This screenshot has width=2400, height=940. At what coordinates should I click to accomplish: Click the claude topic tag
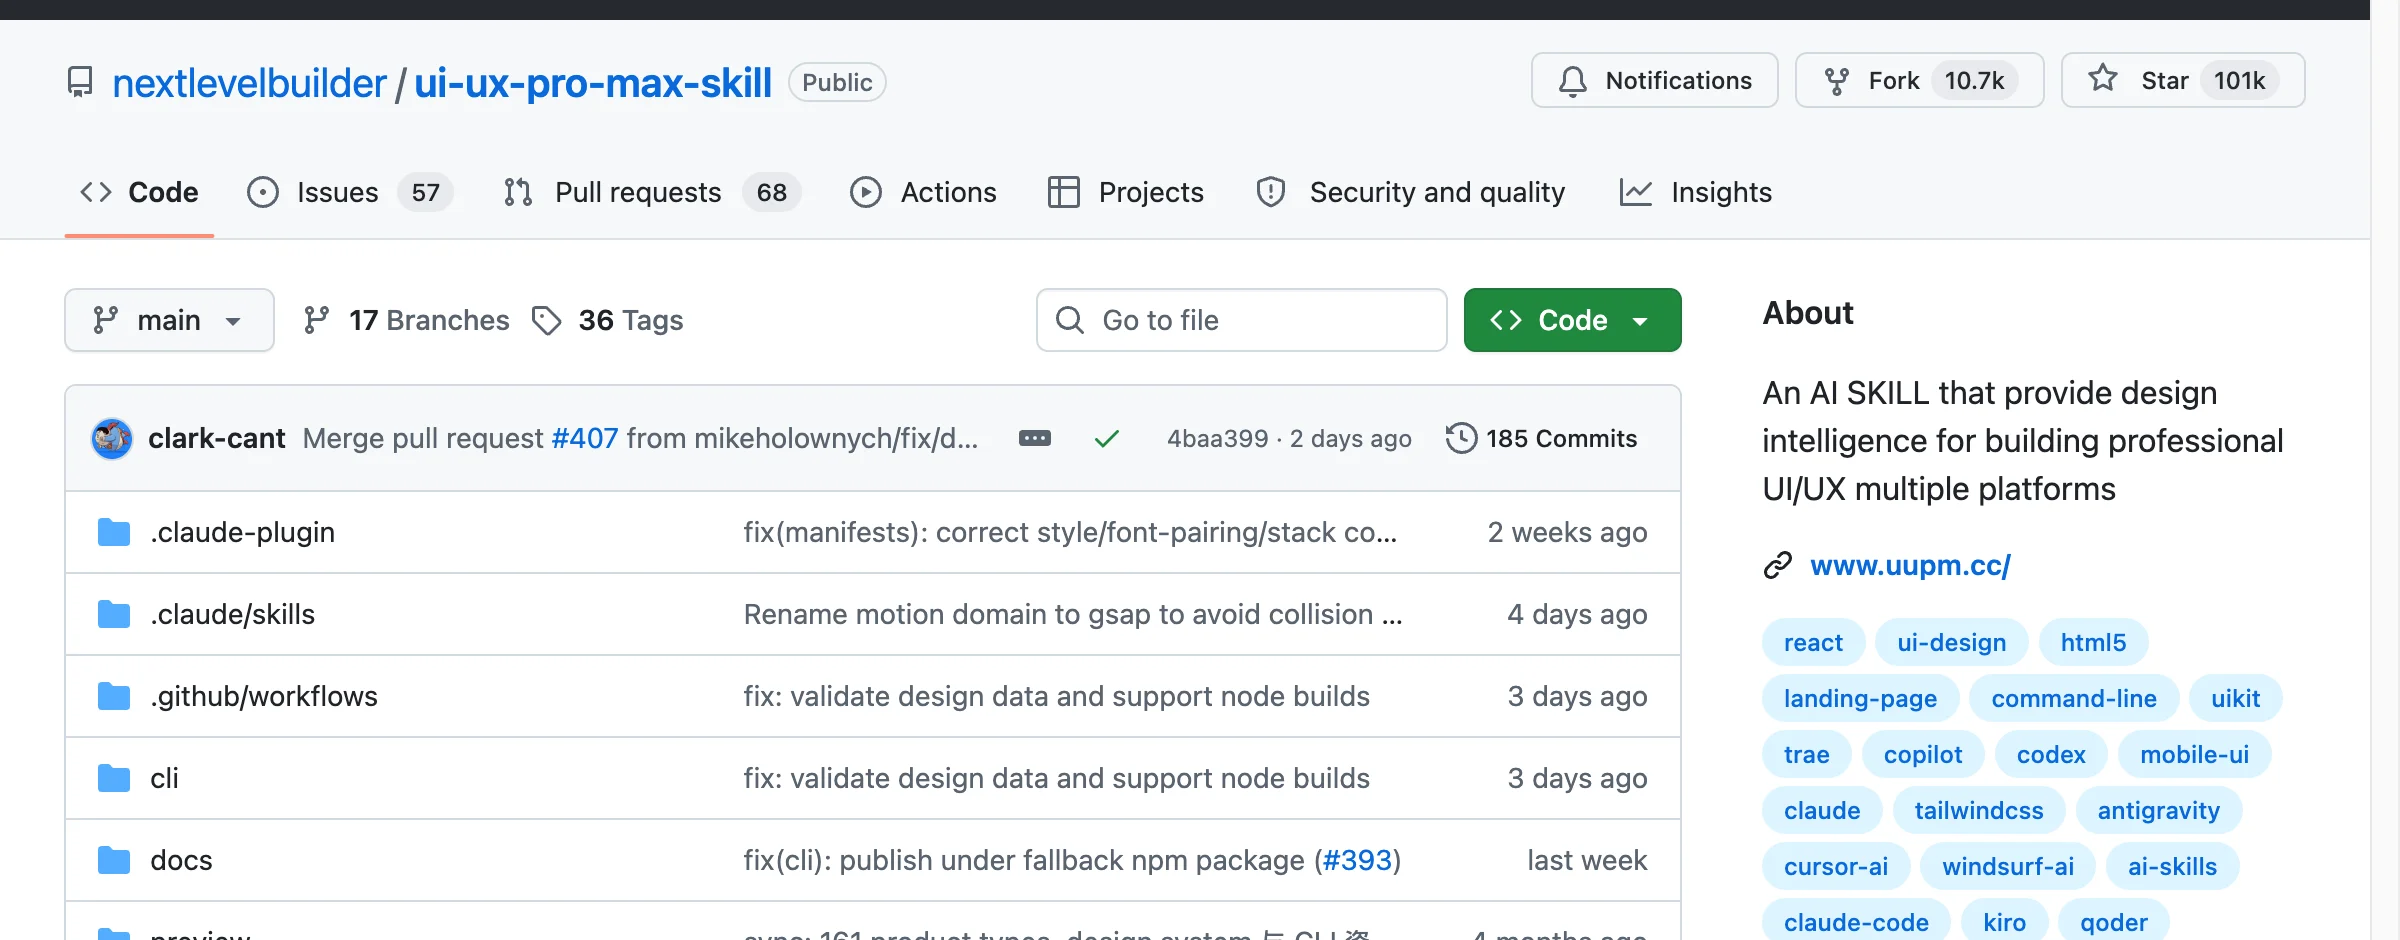1822,810
